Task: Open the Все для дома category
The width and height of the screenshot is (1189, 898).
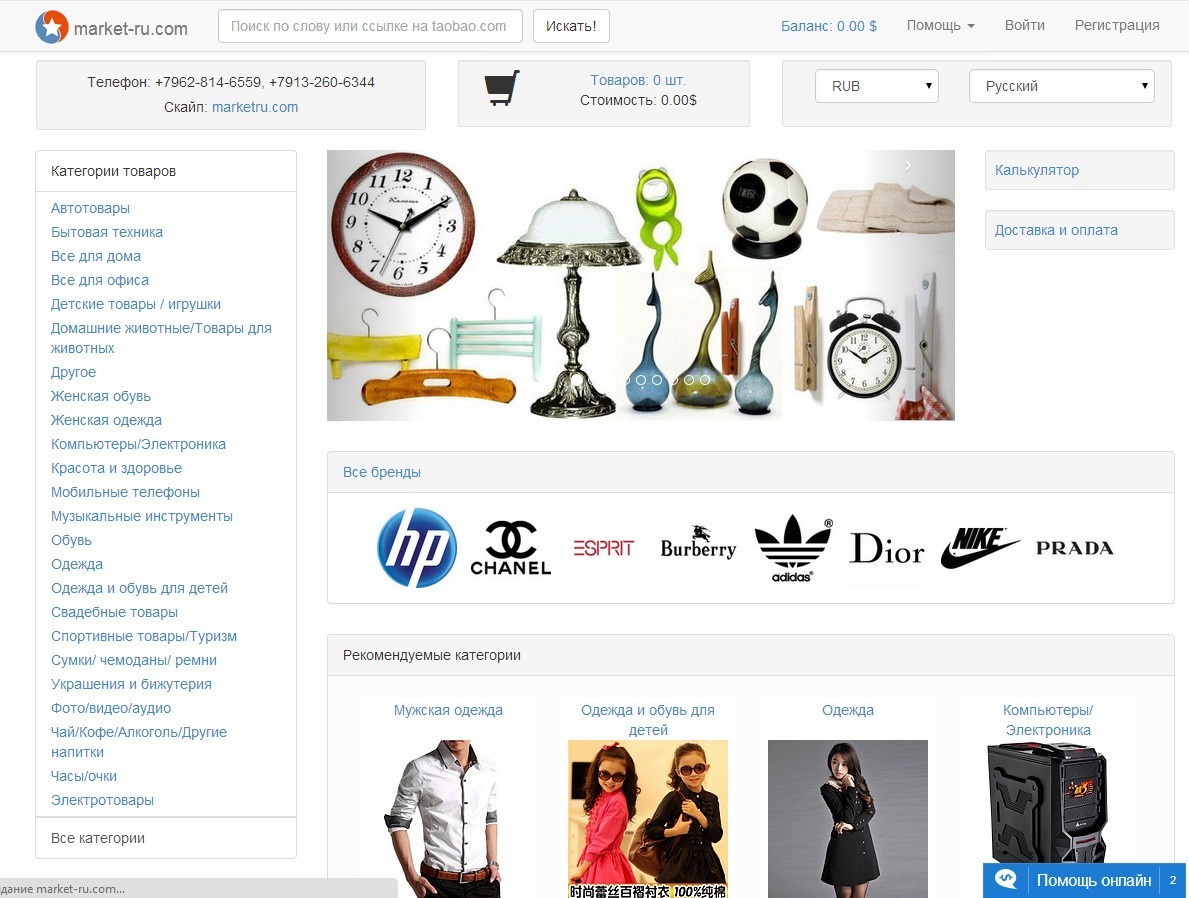Action: (x=96, y=256)
